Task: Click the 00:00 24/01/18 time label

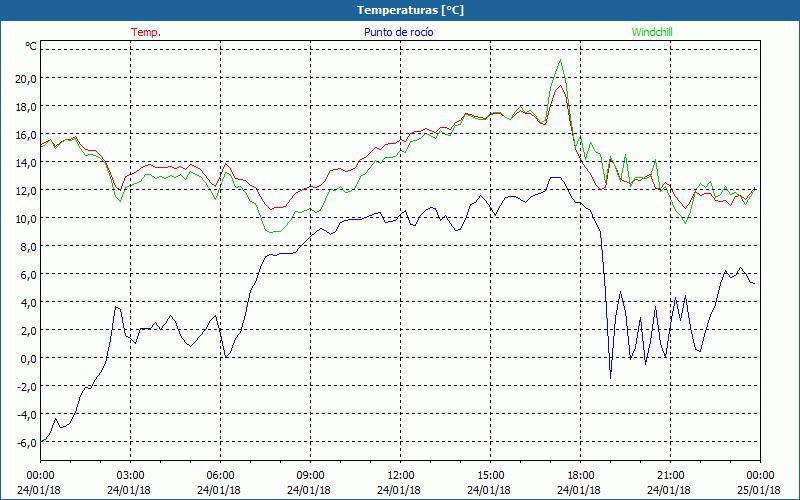Action: click(39, 483)
